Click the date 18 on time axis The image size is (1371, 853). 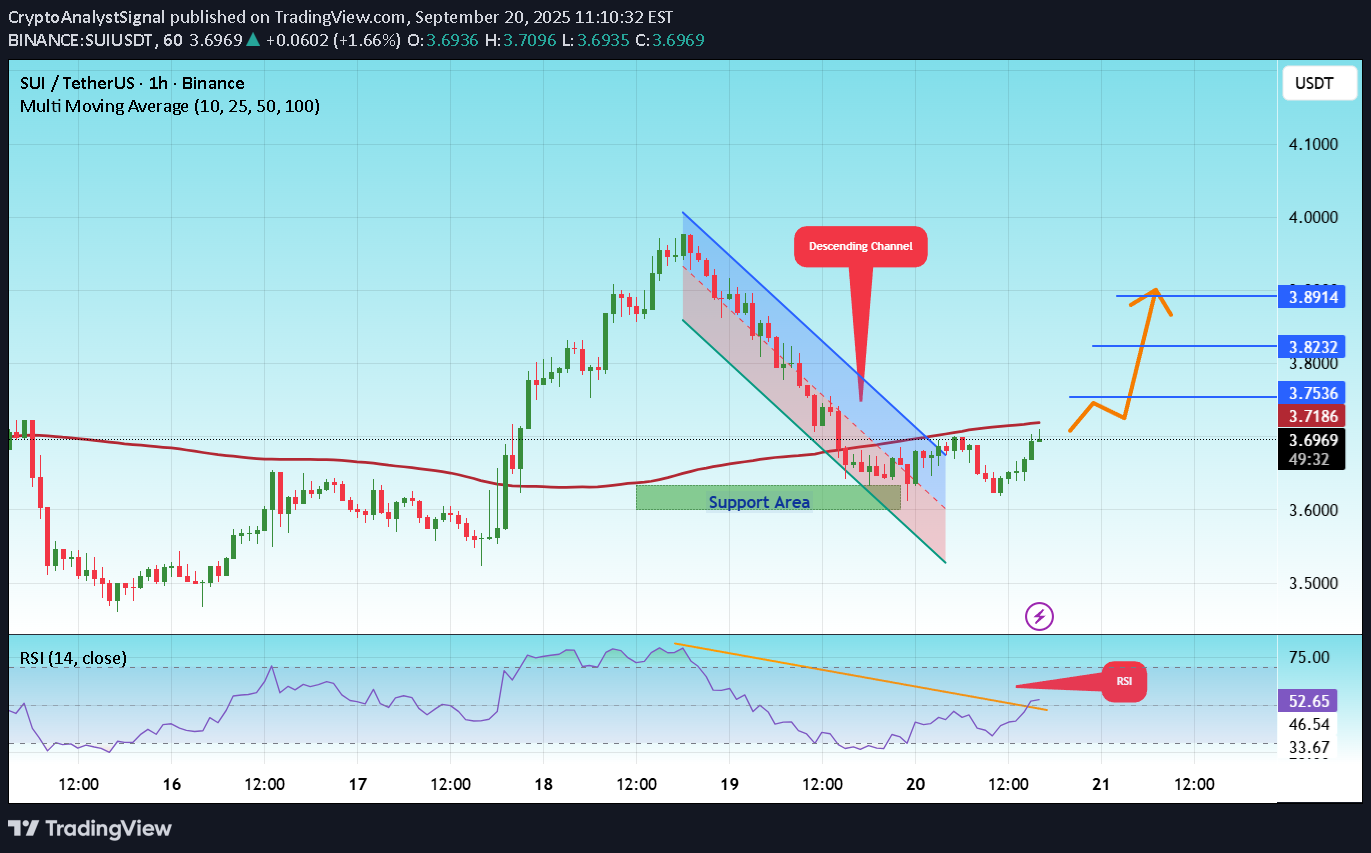(x=543, y=784)
